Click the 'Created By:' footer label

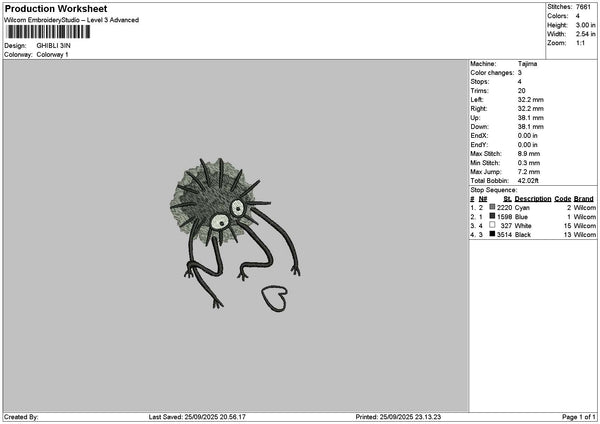click(21, 417)
